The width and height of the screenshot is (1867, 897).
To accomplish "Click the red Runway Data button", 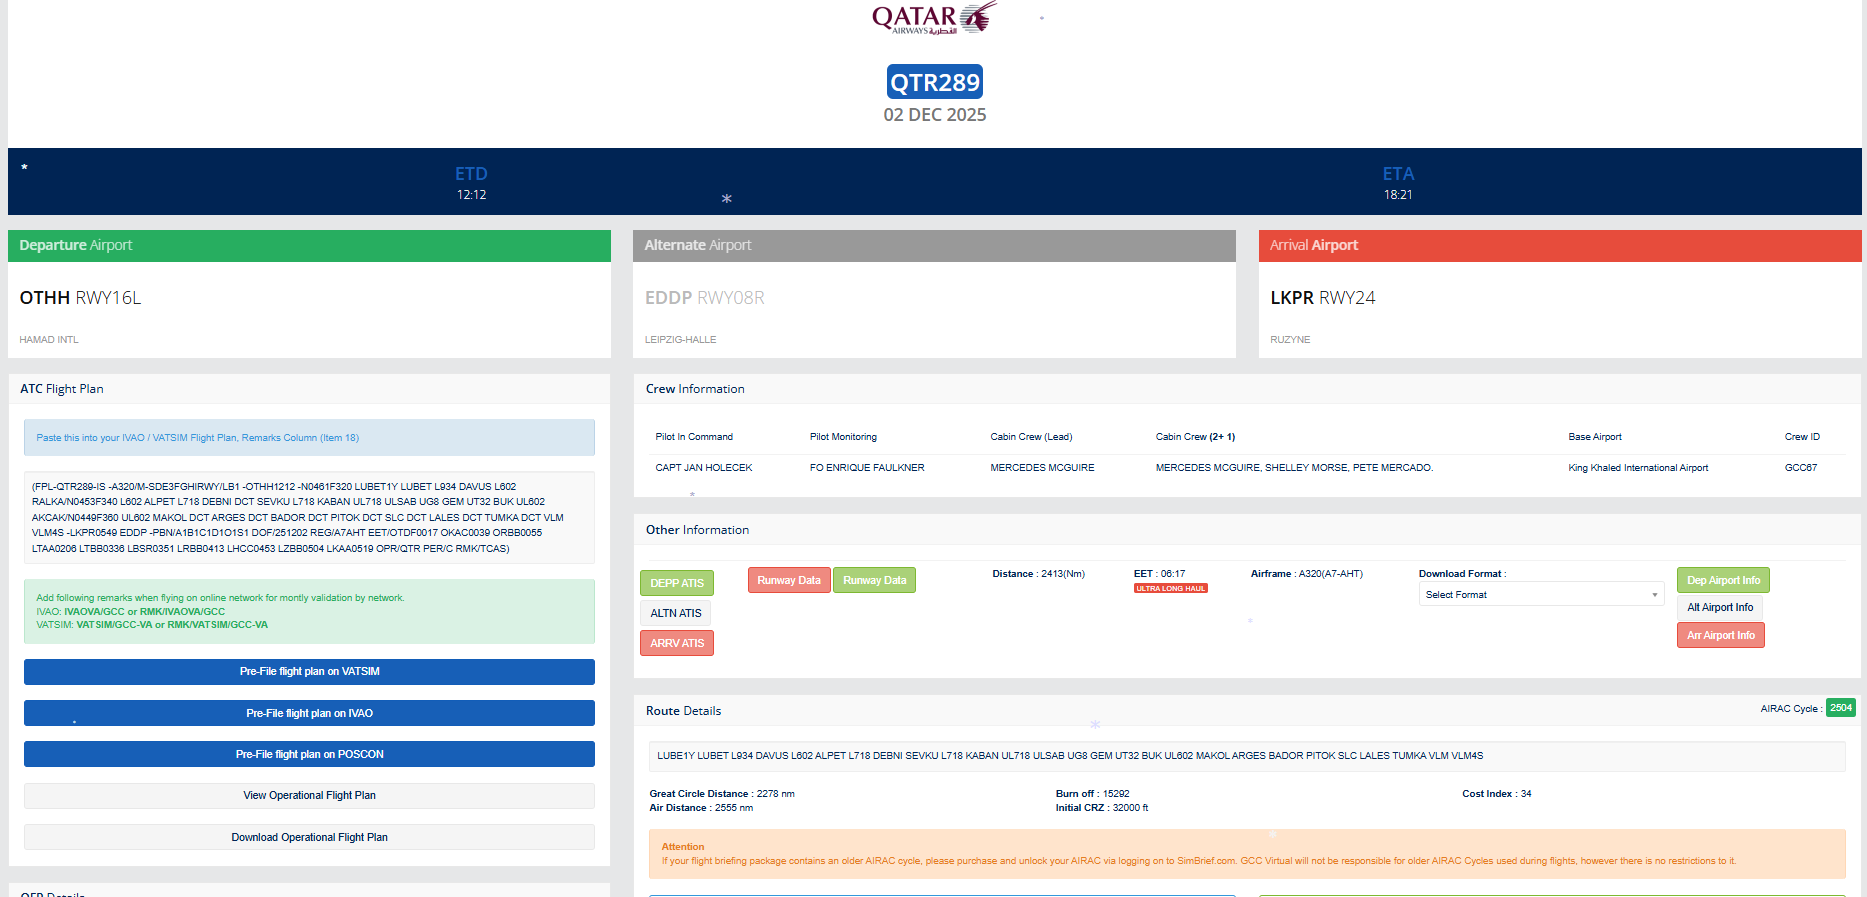I will tap(789, 580).
